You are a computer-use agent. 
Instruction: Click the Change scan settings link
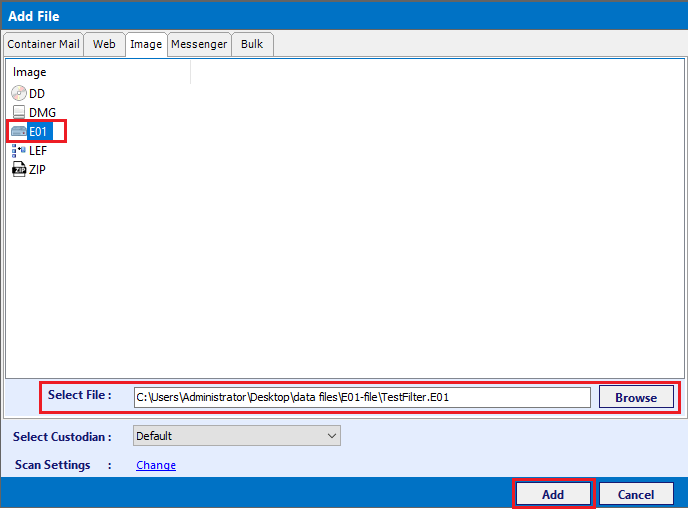coord(156,465)
